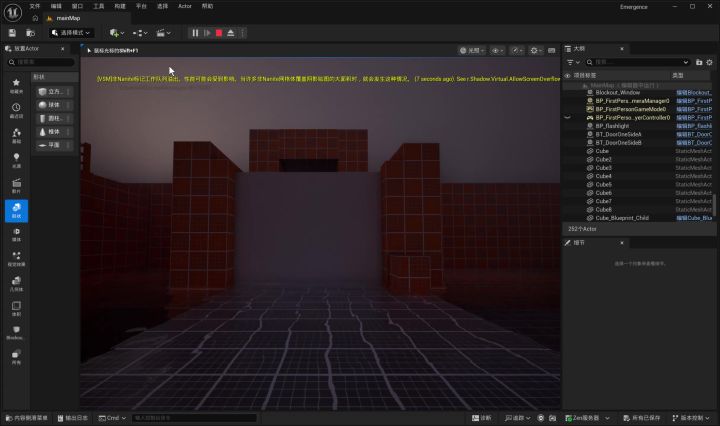Select the recently placed clock category

(16, 110)
